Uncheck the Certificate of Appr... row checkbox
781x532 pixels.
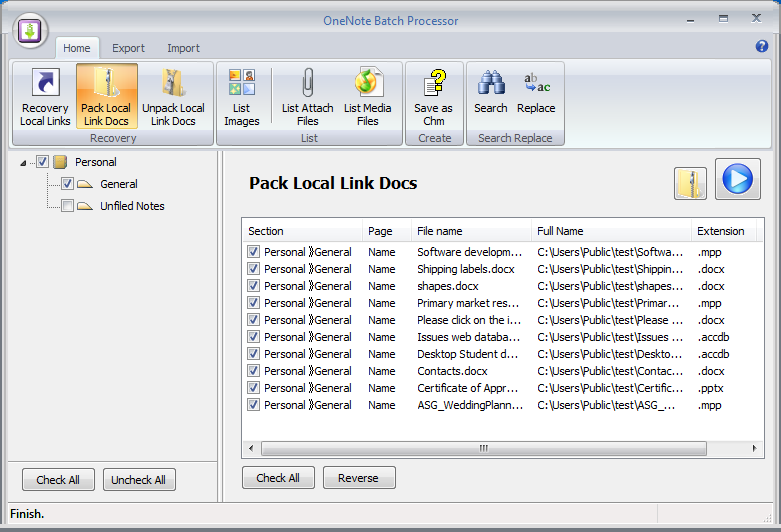(x=254, y=388)
